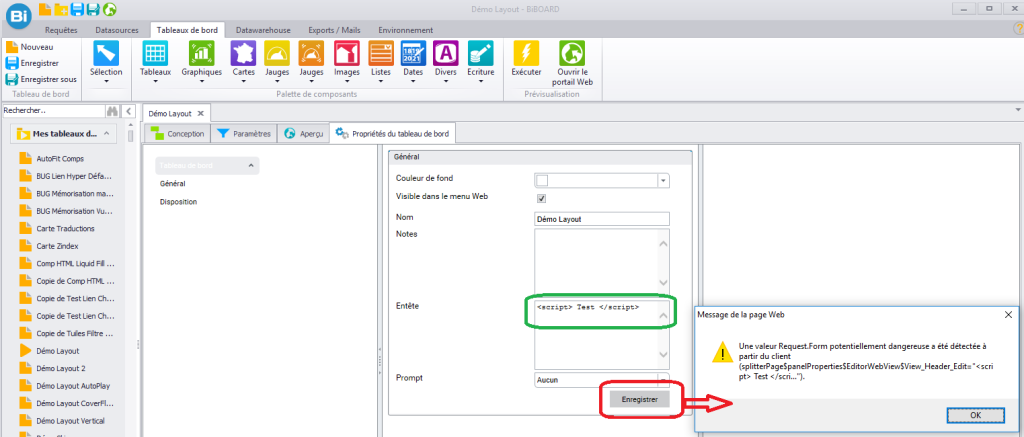Switch to the Datawarehouse ribbon tab
The width and height of the screenshot is (1024, 437).
(x=263, y=30)
